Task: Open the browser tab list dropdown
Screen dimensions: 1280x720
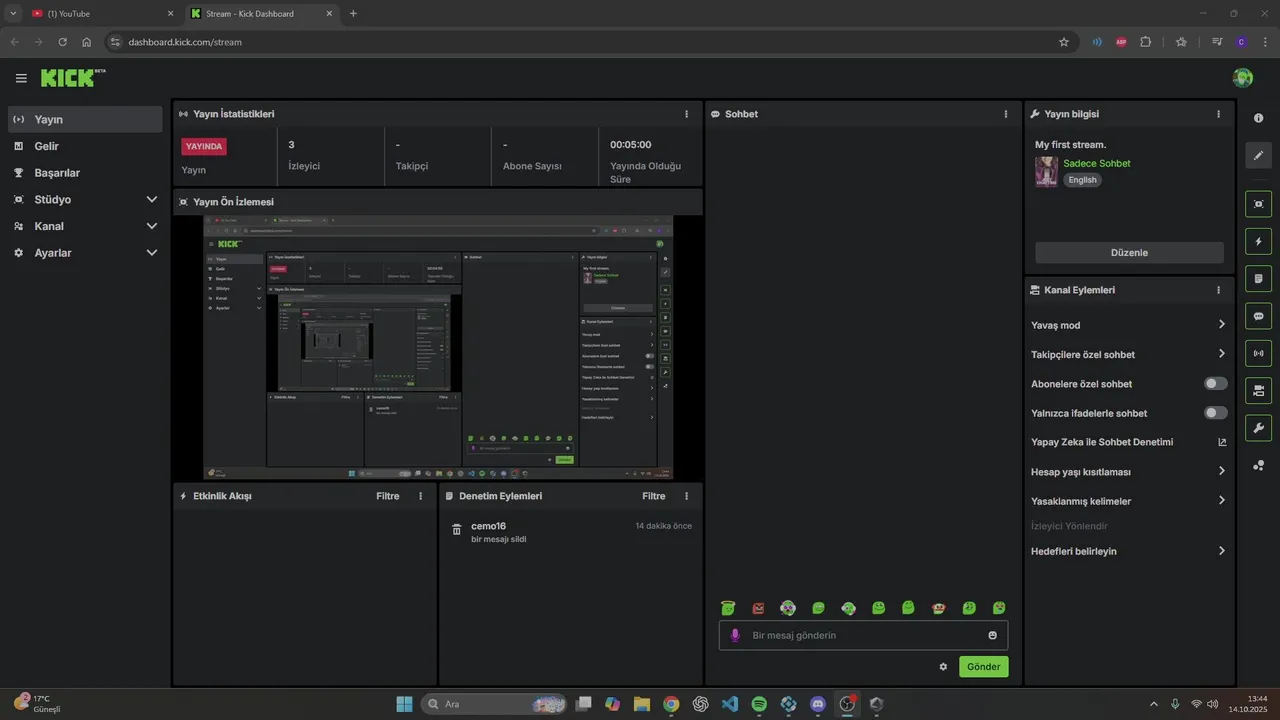Action: coord(13,13)
